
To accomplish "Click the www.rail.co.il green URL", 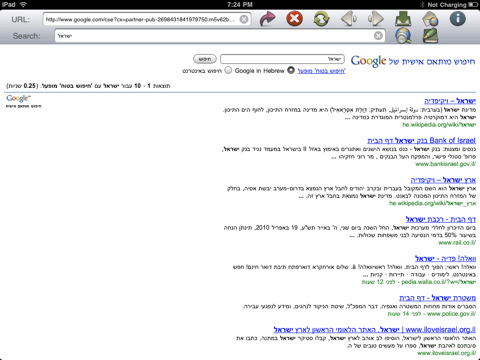I will pyautogui.click(x=457, y=243).
